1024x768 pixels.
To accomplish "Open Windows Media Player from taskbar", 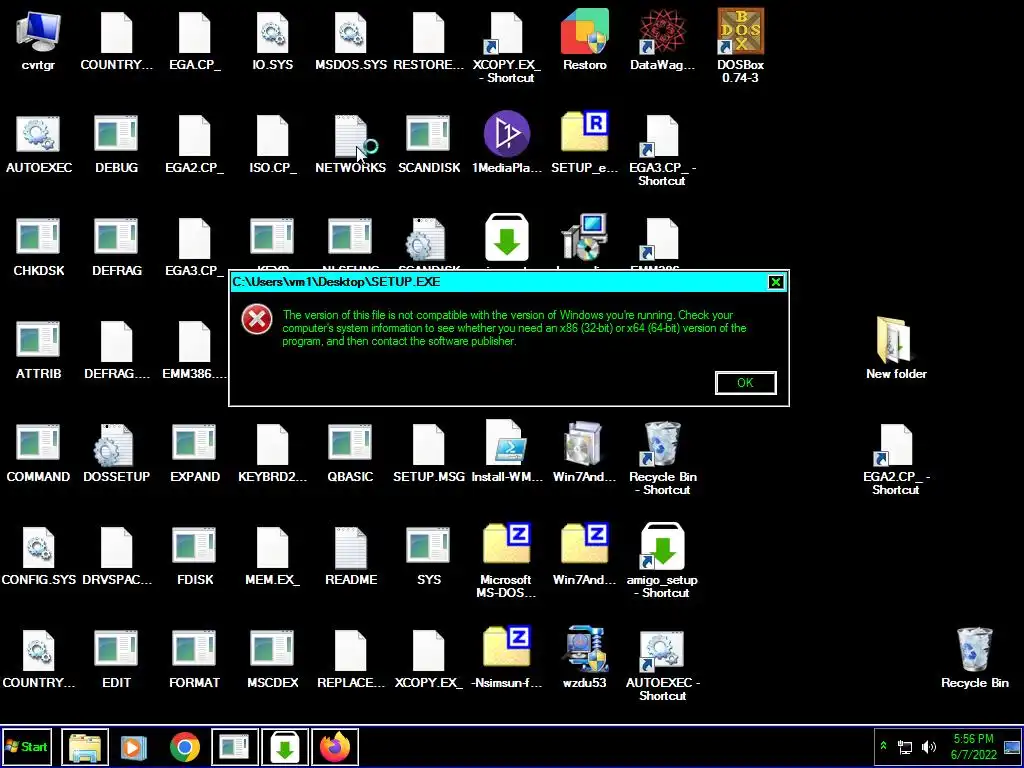I will coord(134,746).
